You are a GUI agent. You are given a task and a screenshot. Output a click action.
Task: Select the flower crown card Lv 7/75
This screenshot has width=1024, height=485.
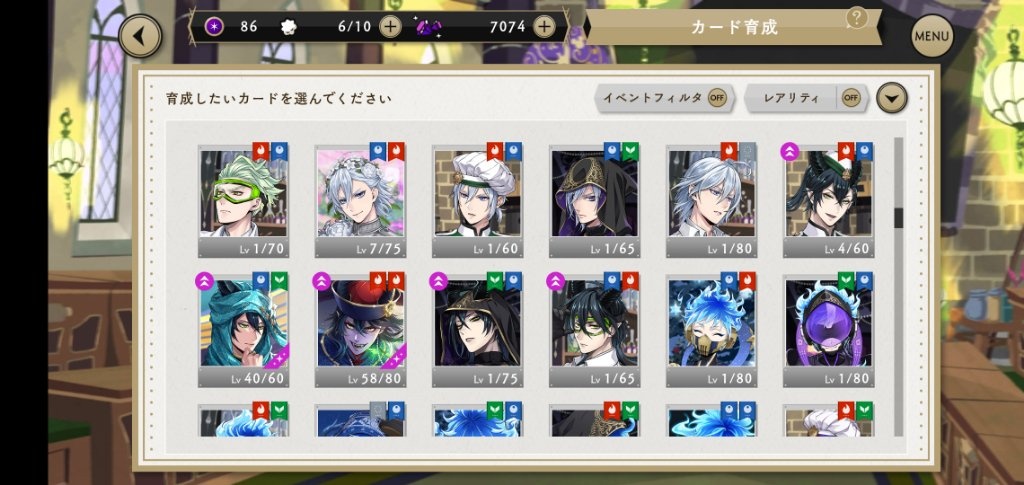pyautogui.click(x=360, y=200)
